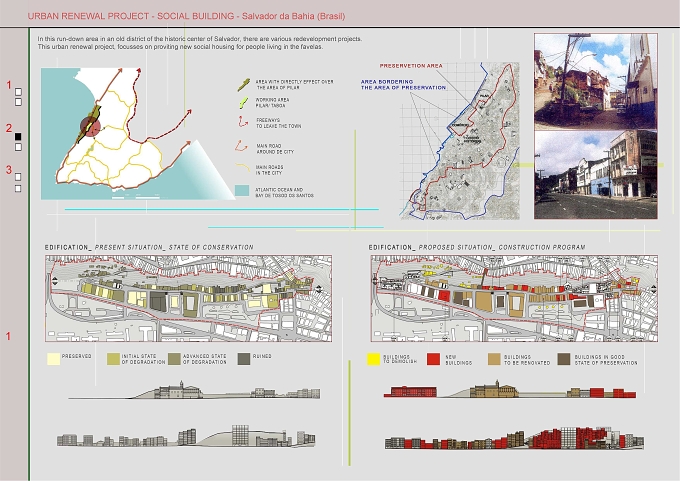Click the red New Buildings legend swatch

point(434,359)
